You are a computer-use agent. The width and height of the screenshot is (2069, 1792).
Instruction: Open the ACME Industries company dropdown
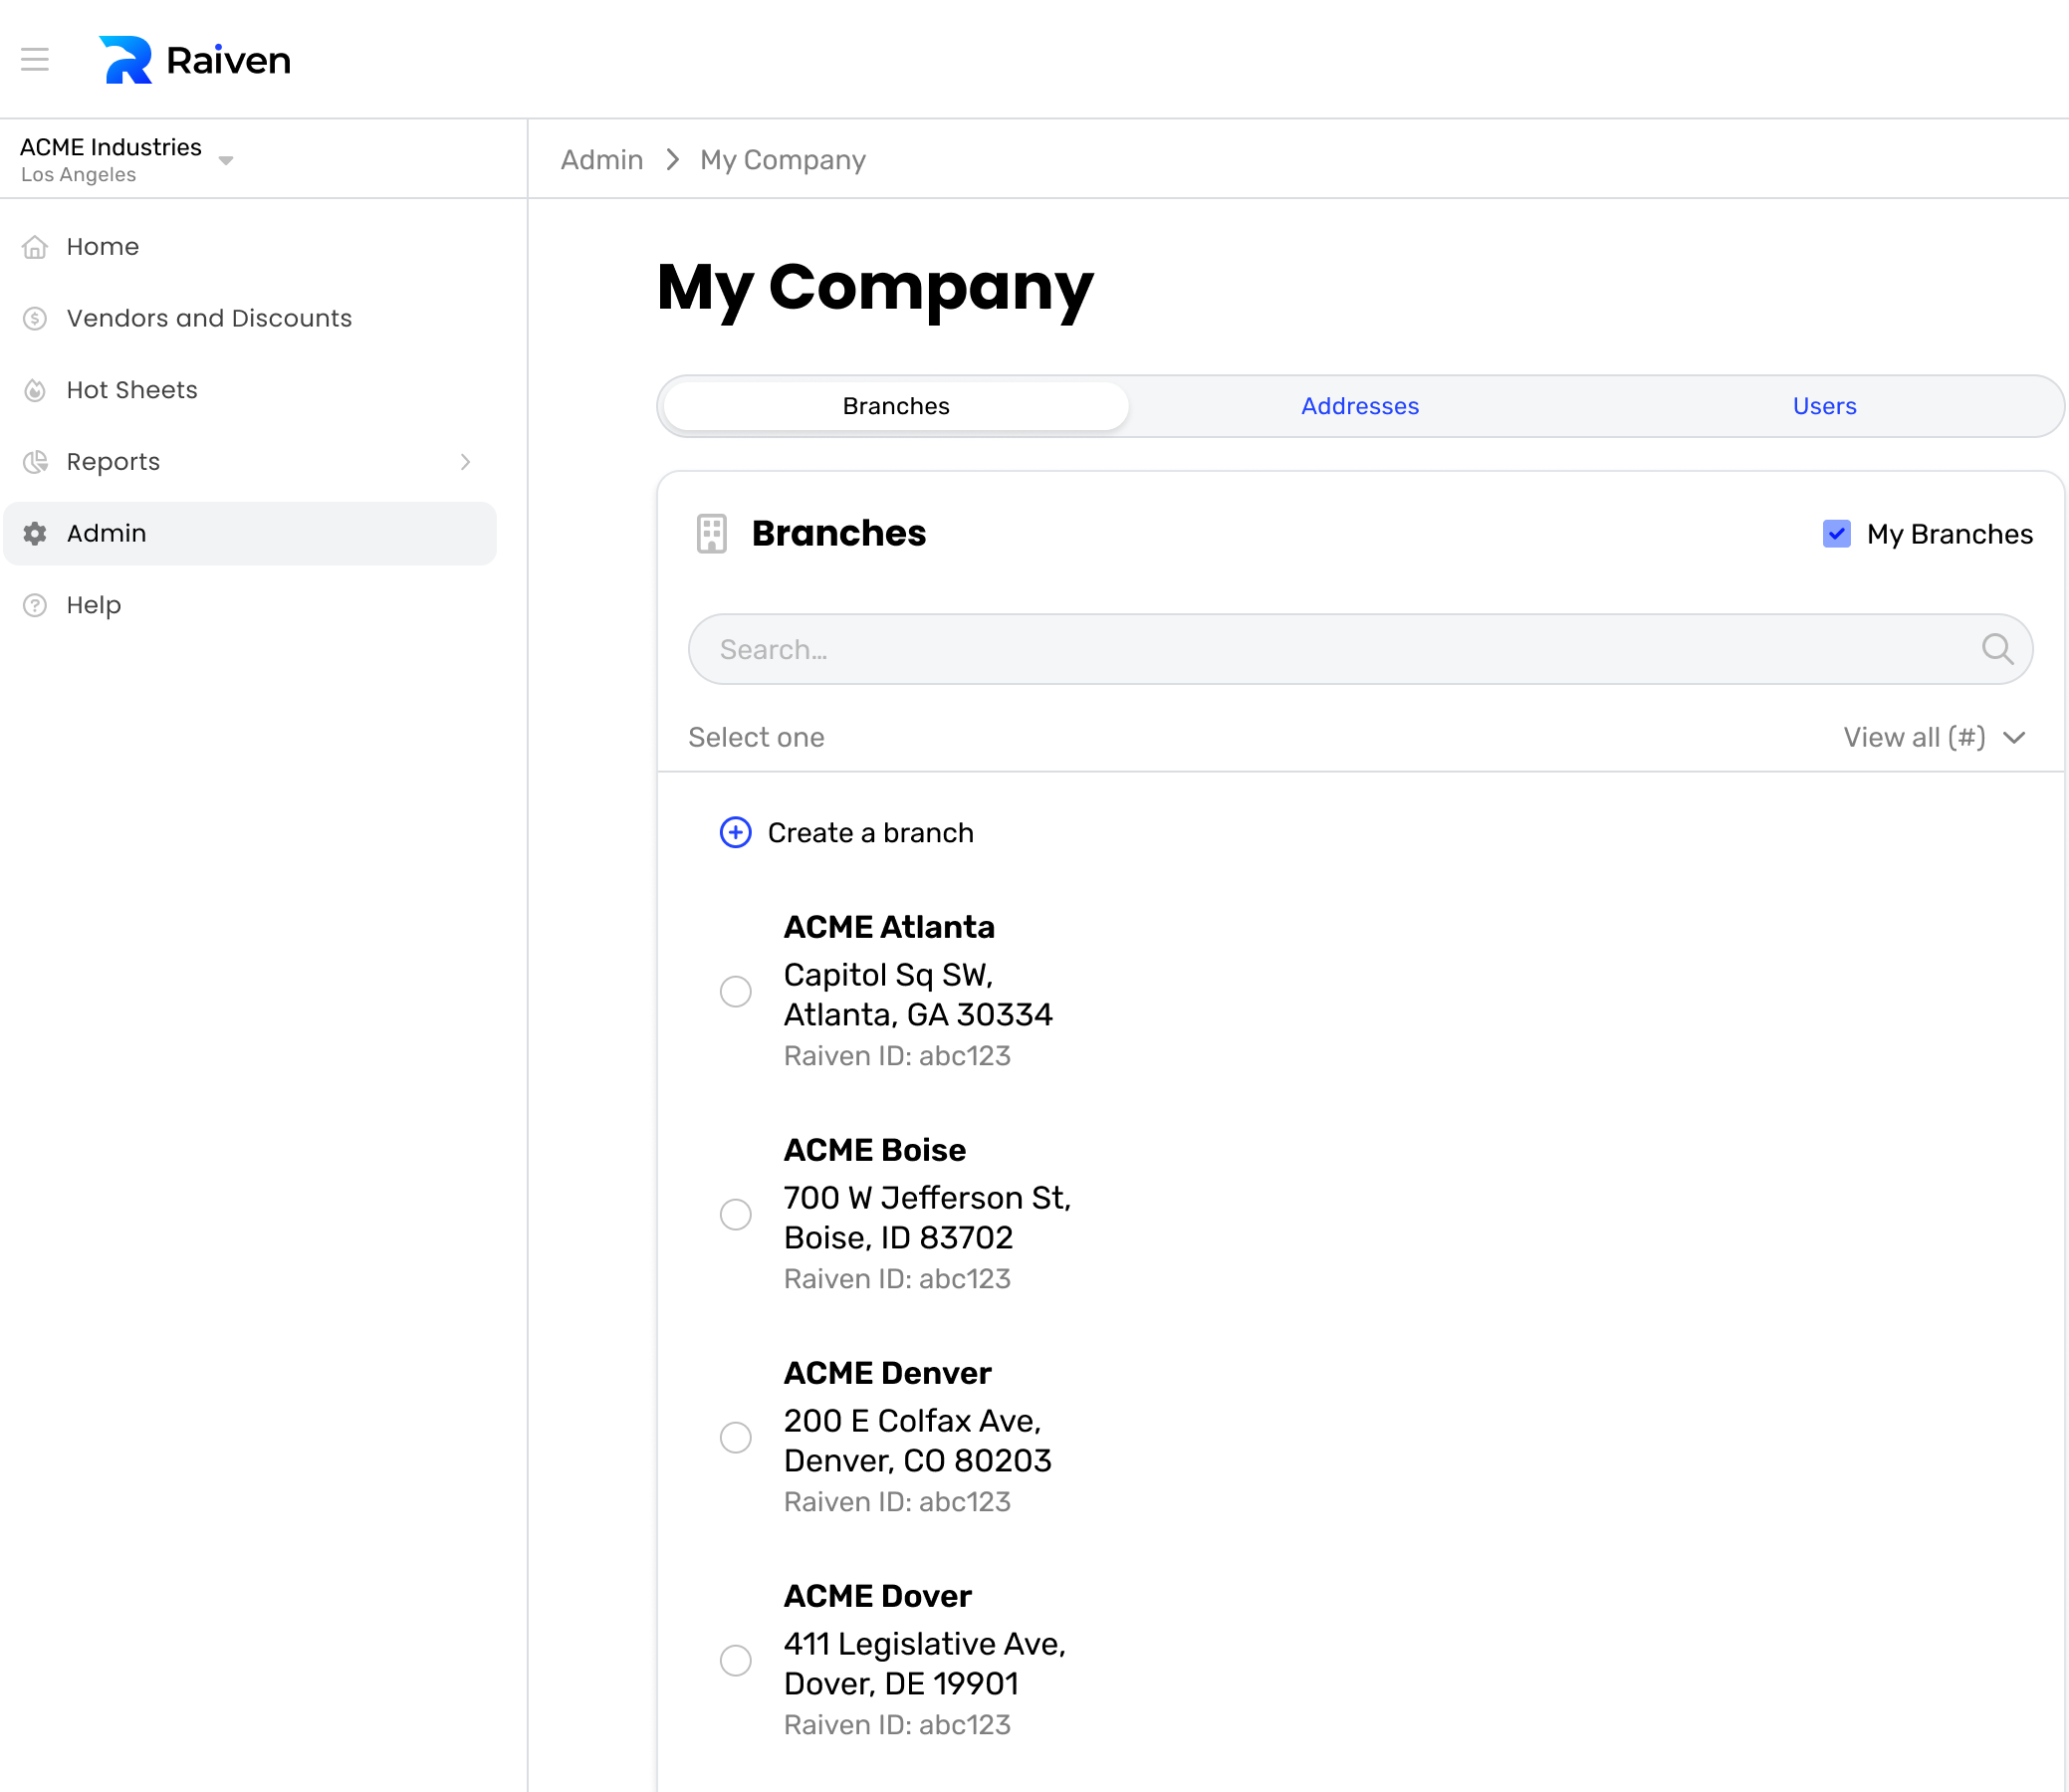[x=126, y=160]
